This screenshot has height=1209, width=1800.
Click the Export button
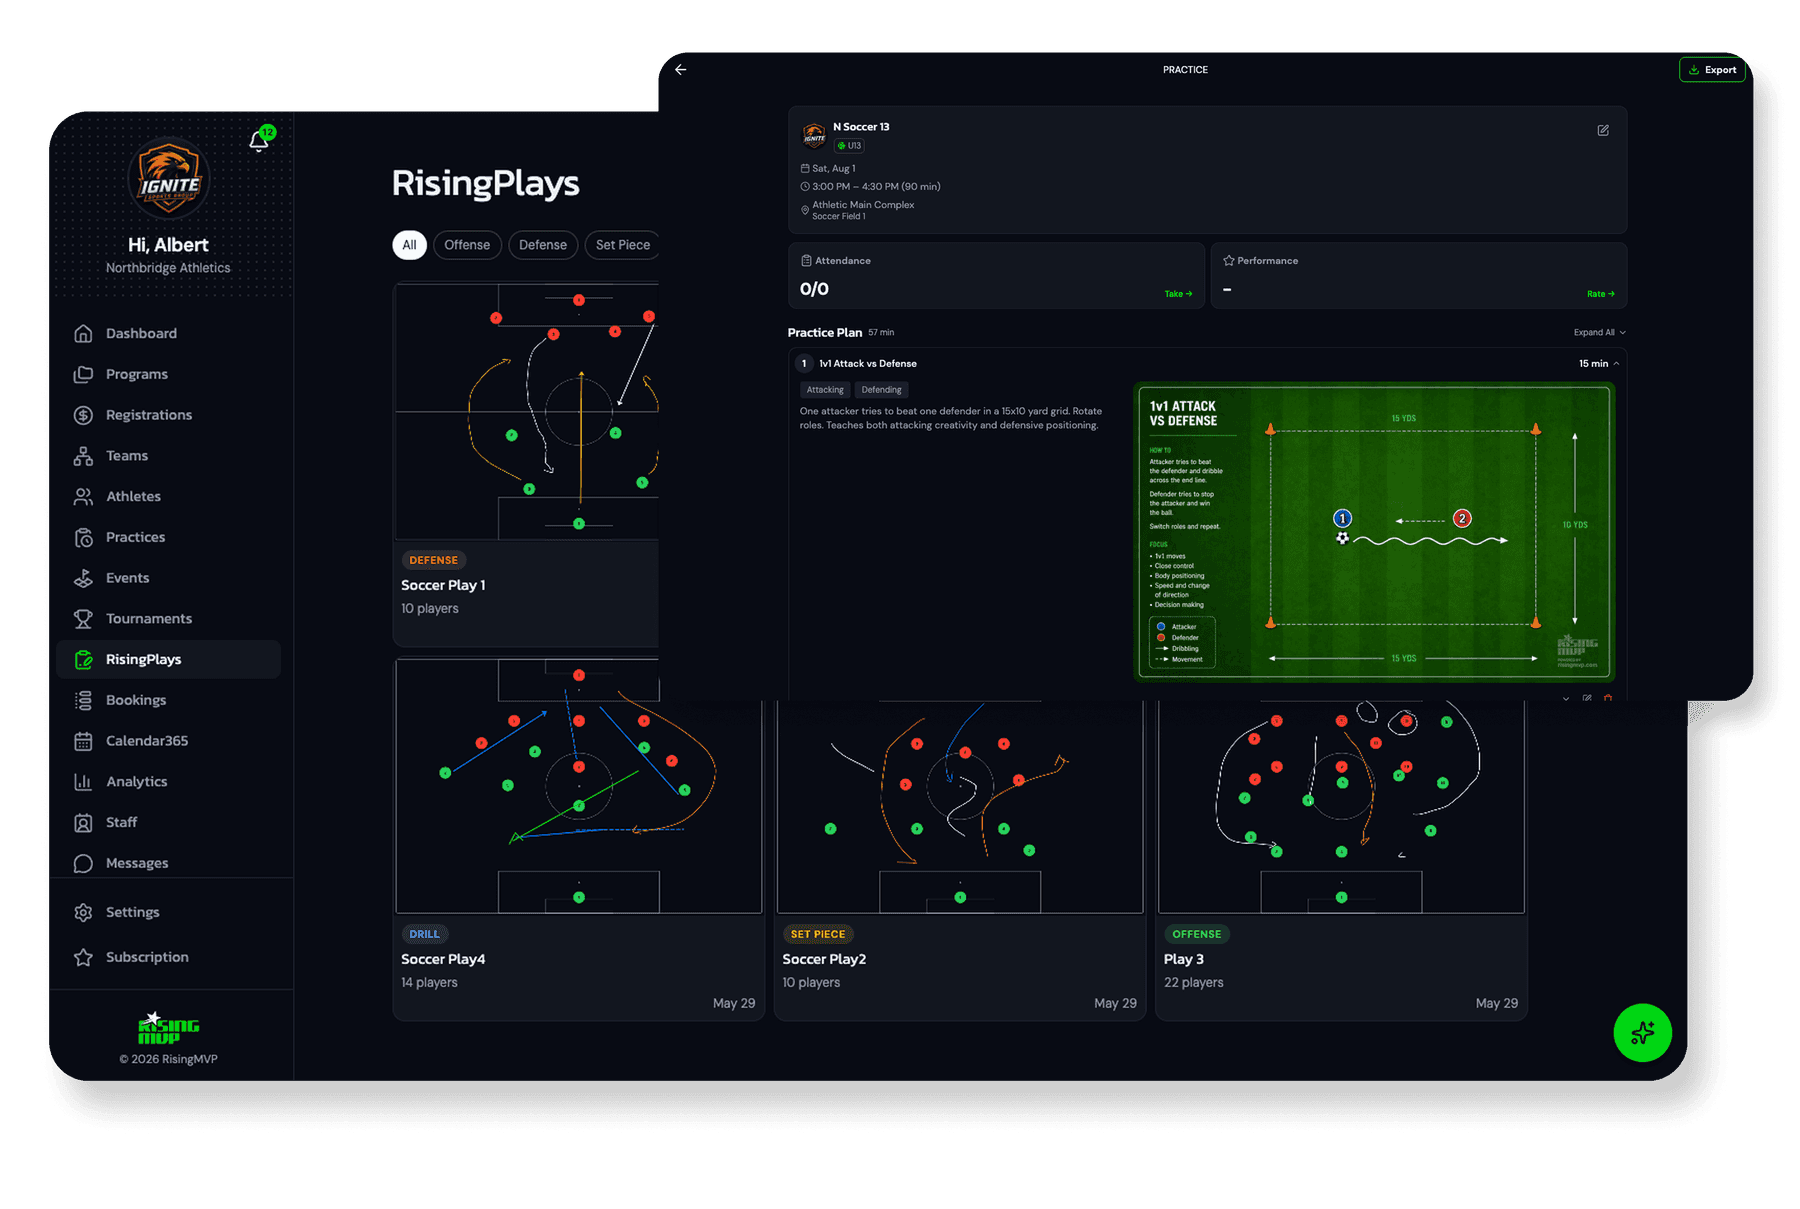1712,70
